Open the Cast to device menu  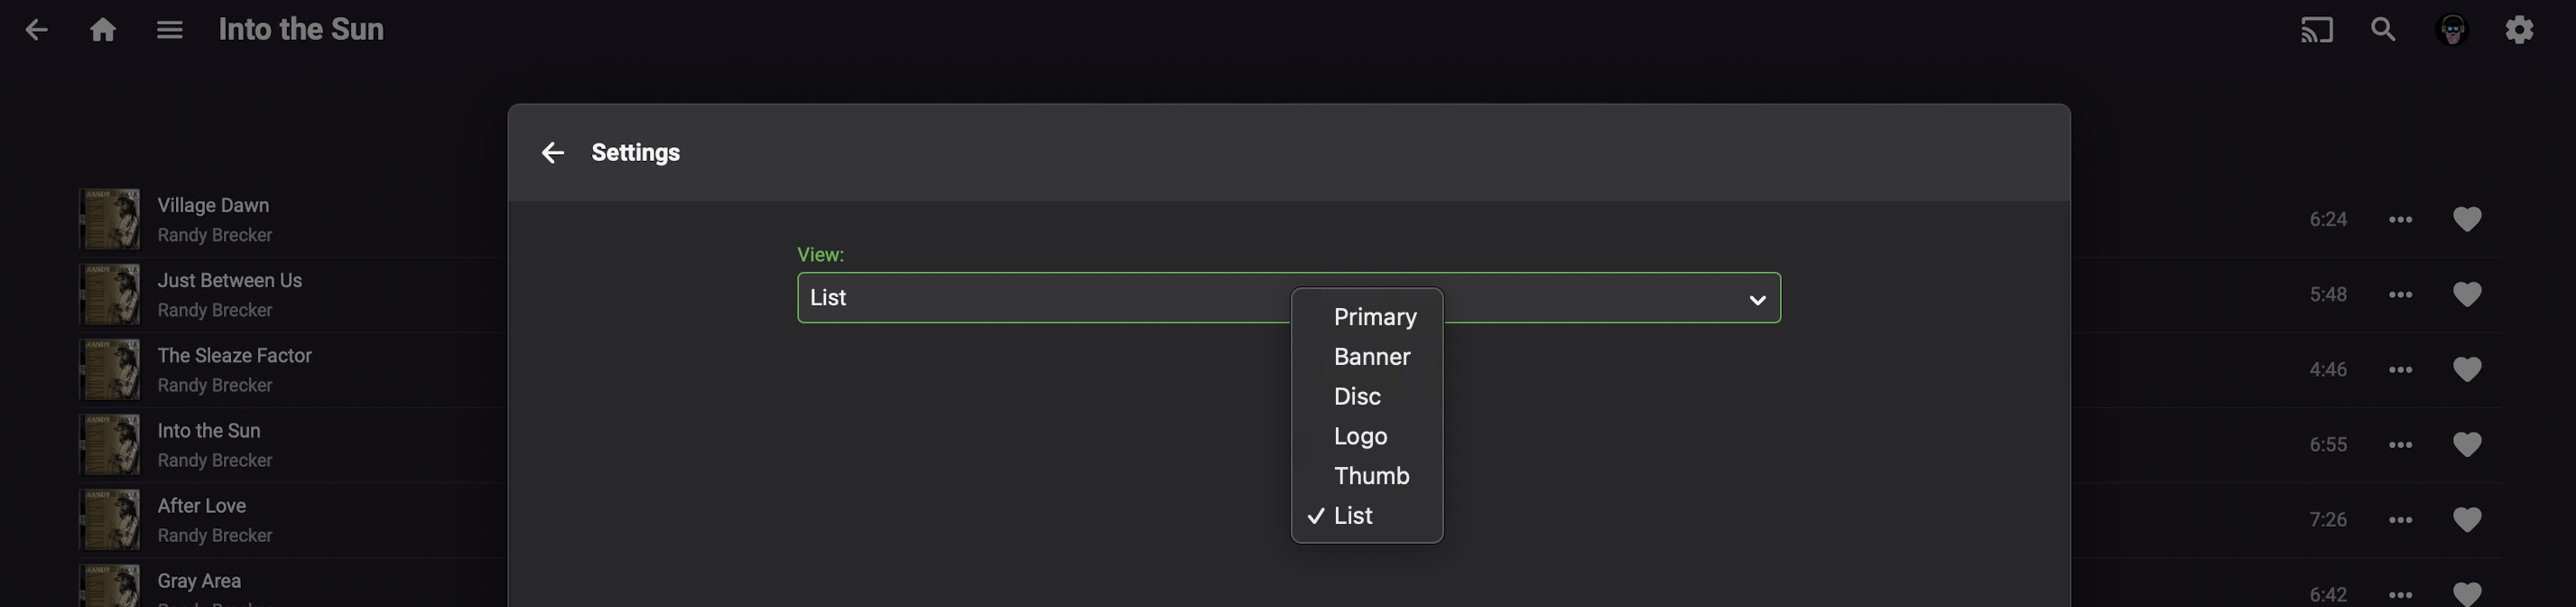pyautogui.click(x=2316, y=30)
